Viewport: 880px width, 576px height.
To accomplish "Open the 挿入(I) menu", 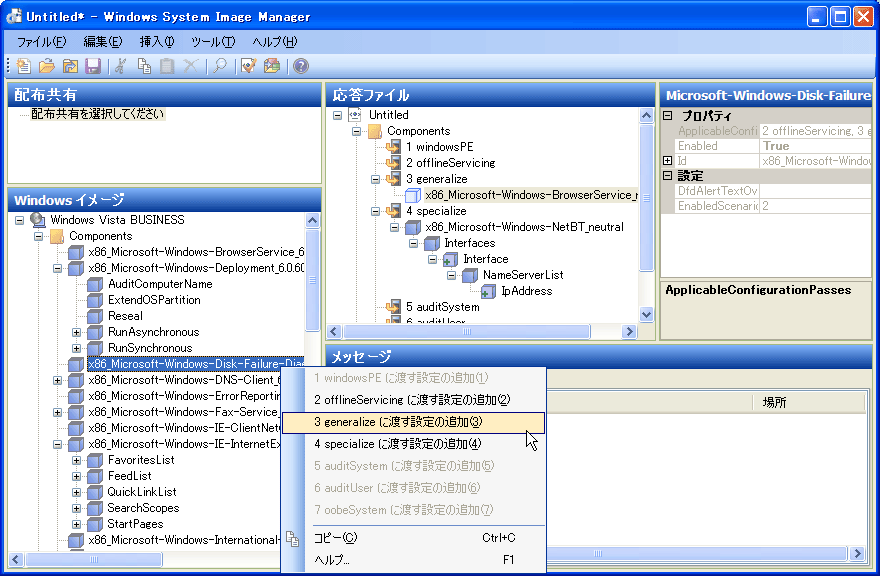I will point(157,42).
